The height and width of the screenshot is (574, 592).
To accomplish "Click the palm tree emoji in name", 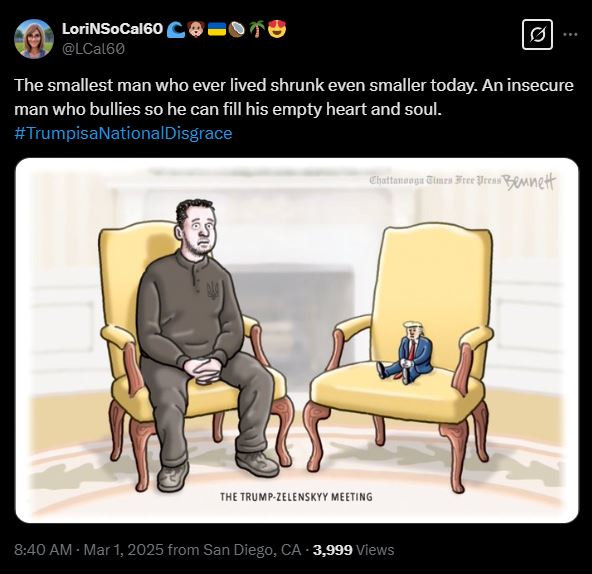I will coord(257,29).
